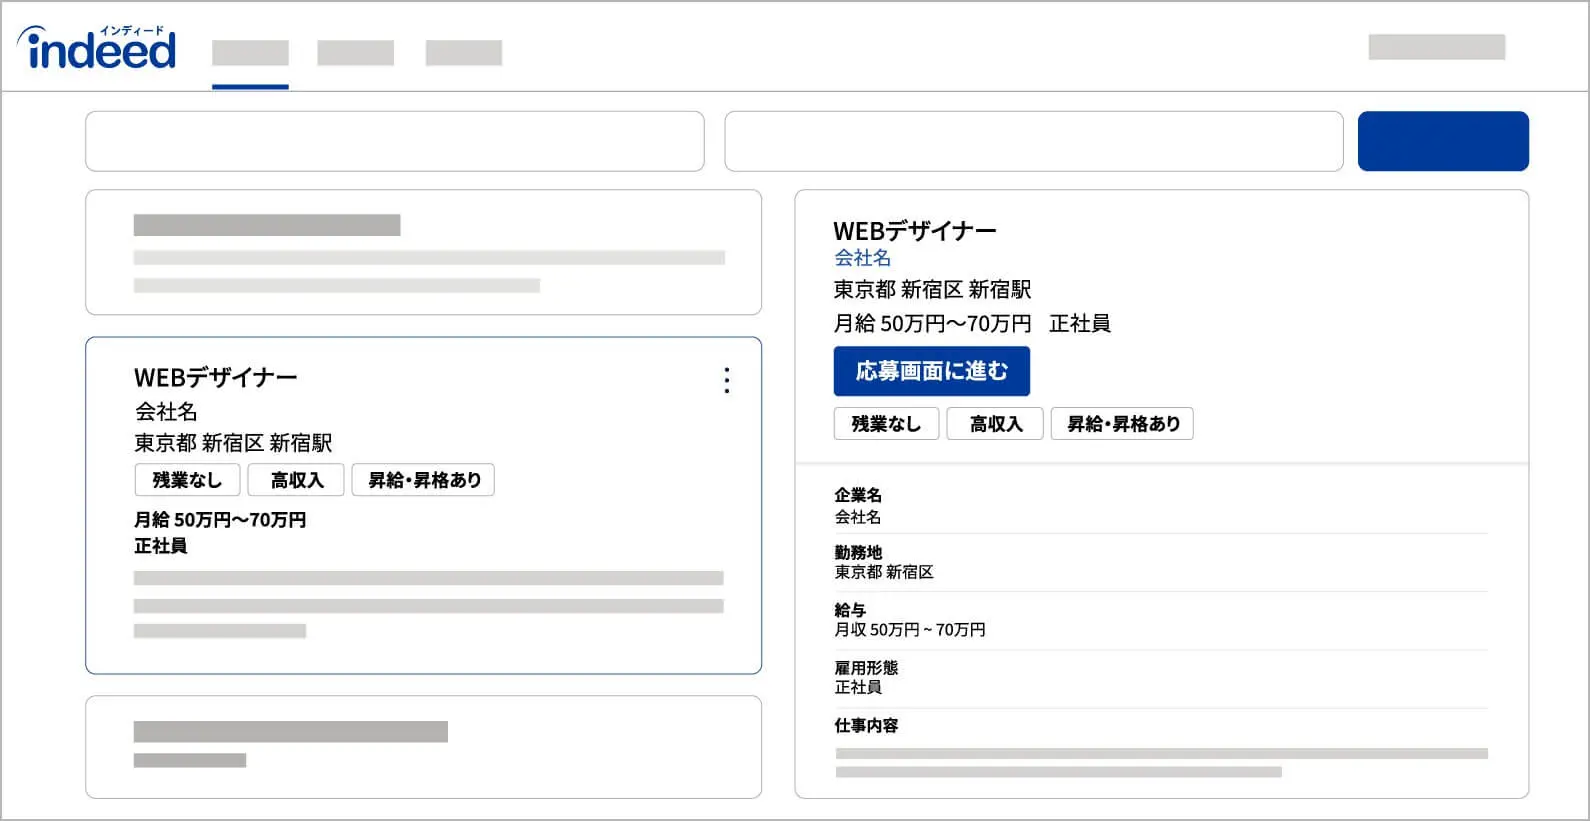Click 月収 50万円 ~ 70万円 value
Screen dimensions: 1590x821
[x=910, y=630]
